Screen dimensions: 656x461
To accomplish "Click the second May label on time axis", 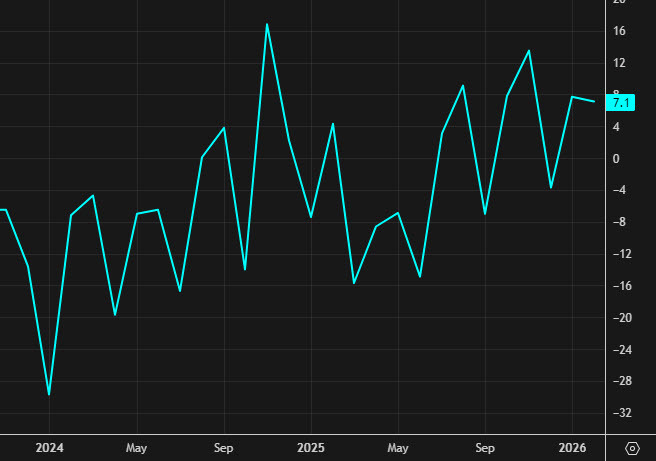I will coord(398,447).
